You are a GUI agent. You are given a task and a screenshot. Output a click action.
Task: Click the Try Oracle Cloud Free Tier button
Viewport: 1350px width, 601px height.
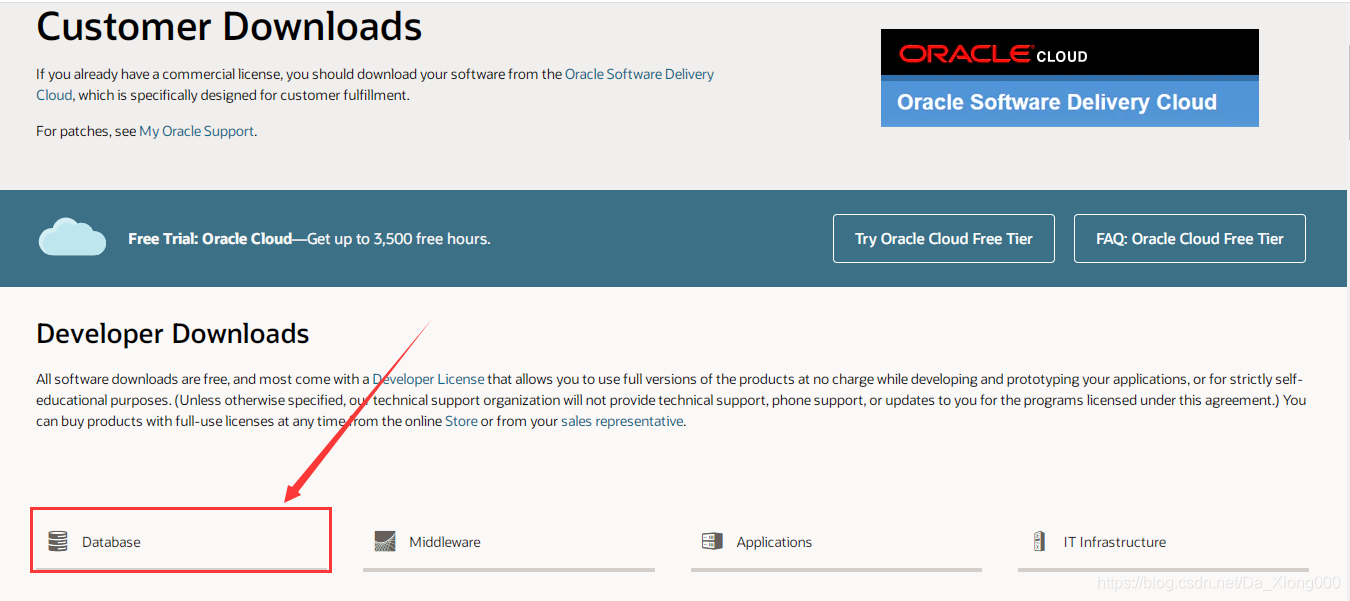pos(944,239)
